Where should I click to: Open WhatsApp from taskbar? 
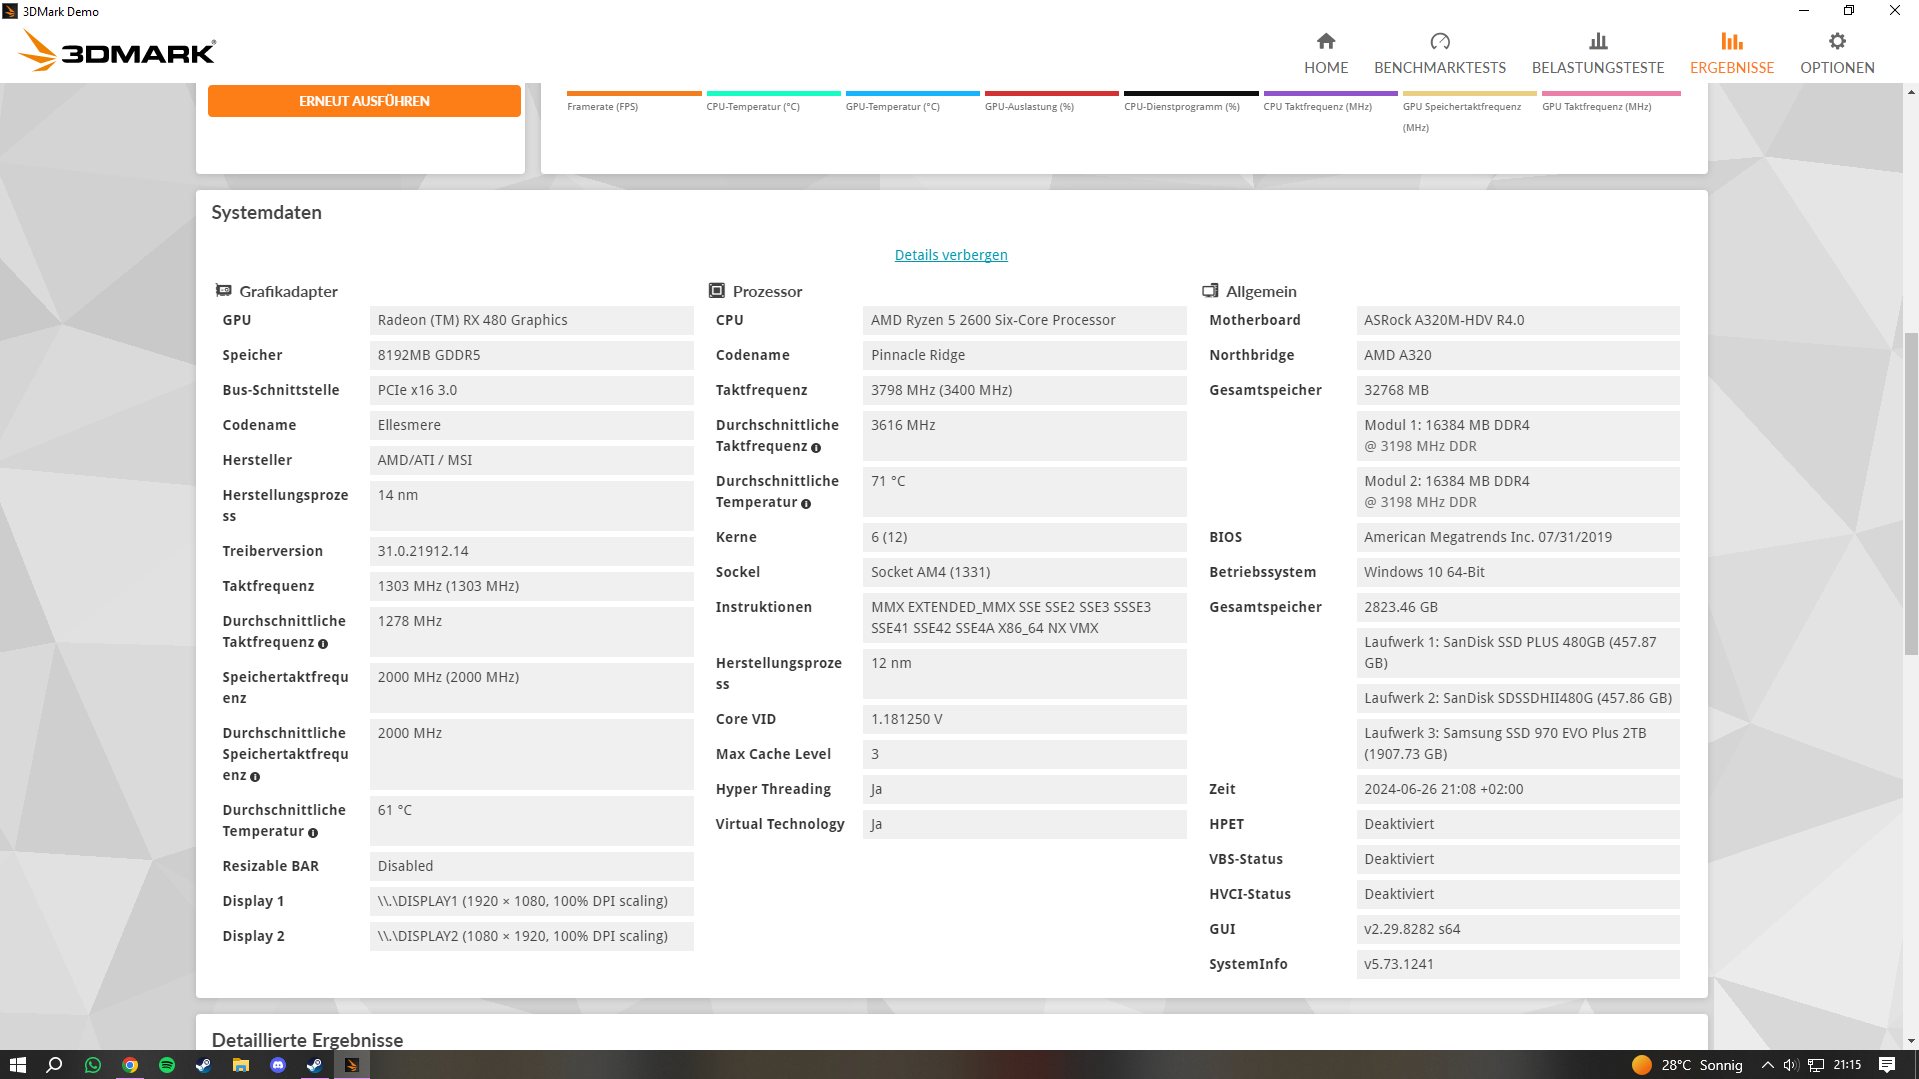coord(92,1065)
